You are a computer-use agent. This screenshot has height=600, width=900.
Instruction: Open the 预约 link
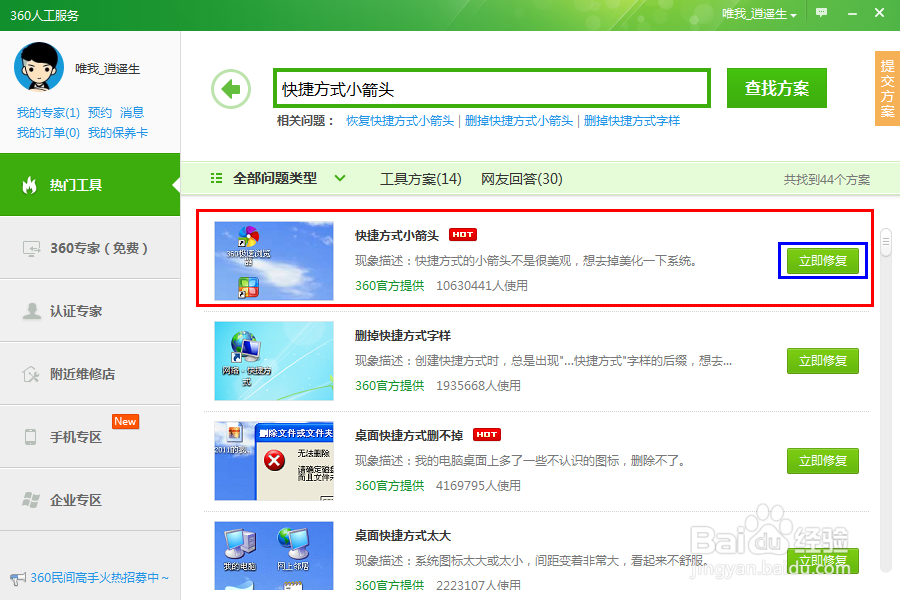coord(100,113)
